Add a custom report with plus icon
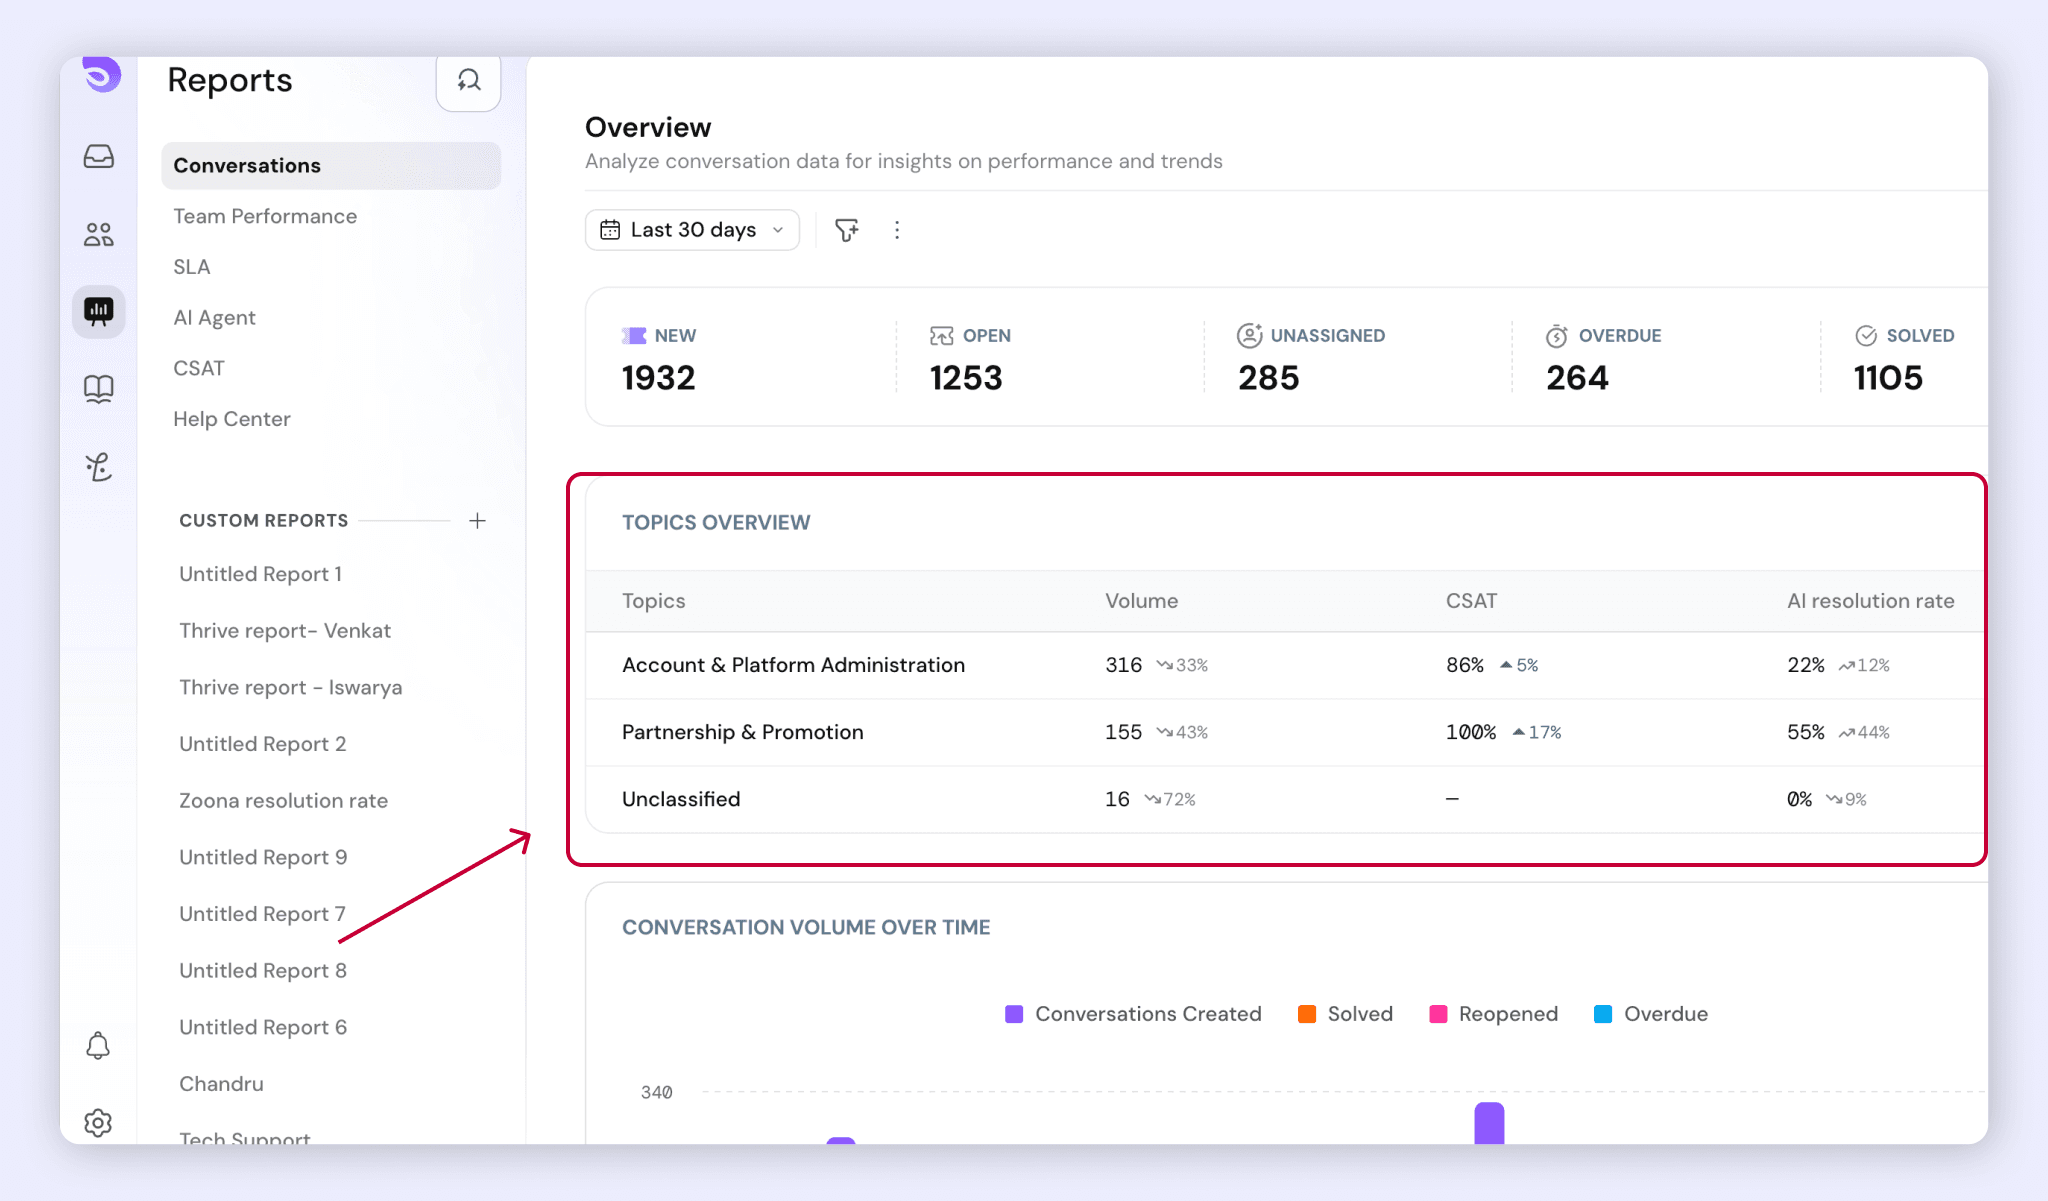This screenshot has height=1201, width=2048. pyautogui.click(x=477, y=521)
